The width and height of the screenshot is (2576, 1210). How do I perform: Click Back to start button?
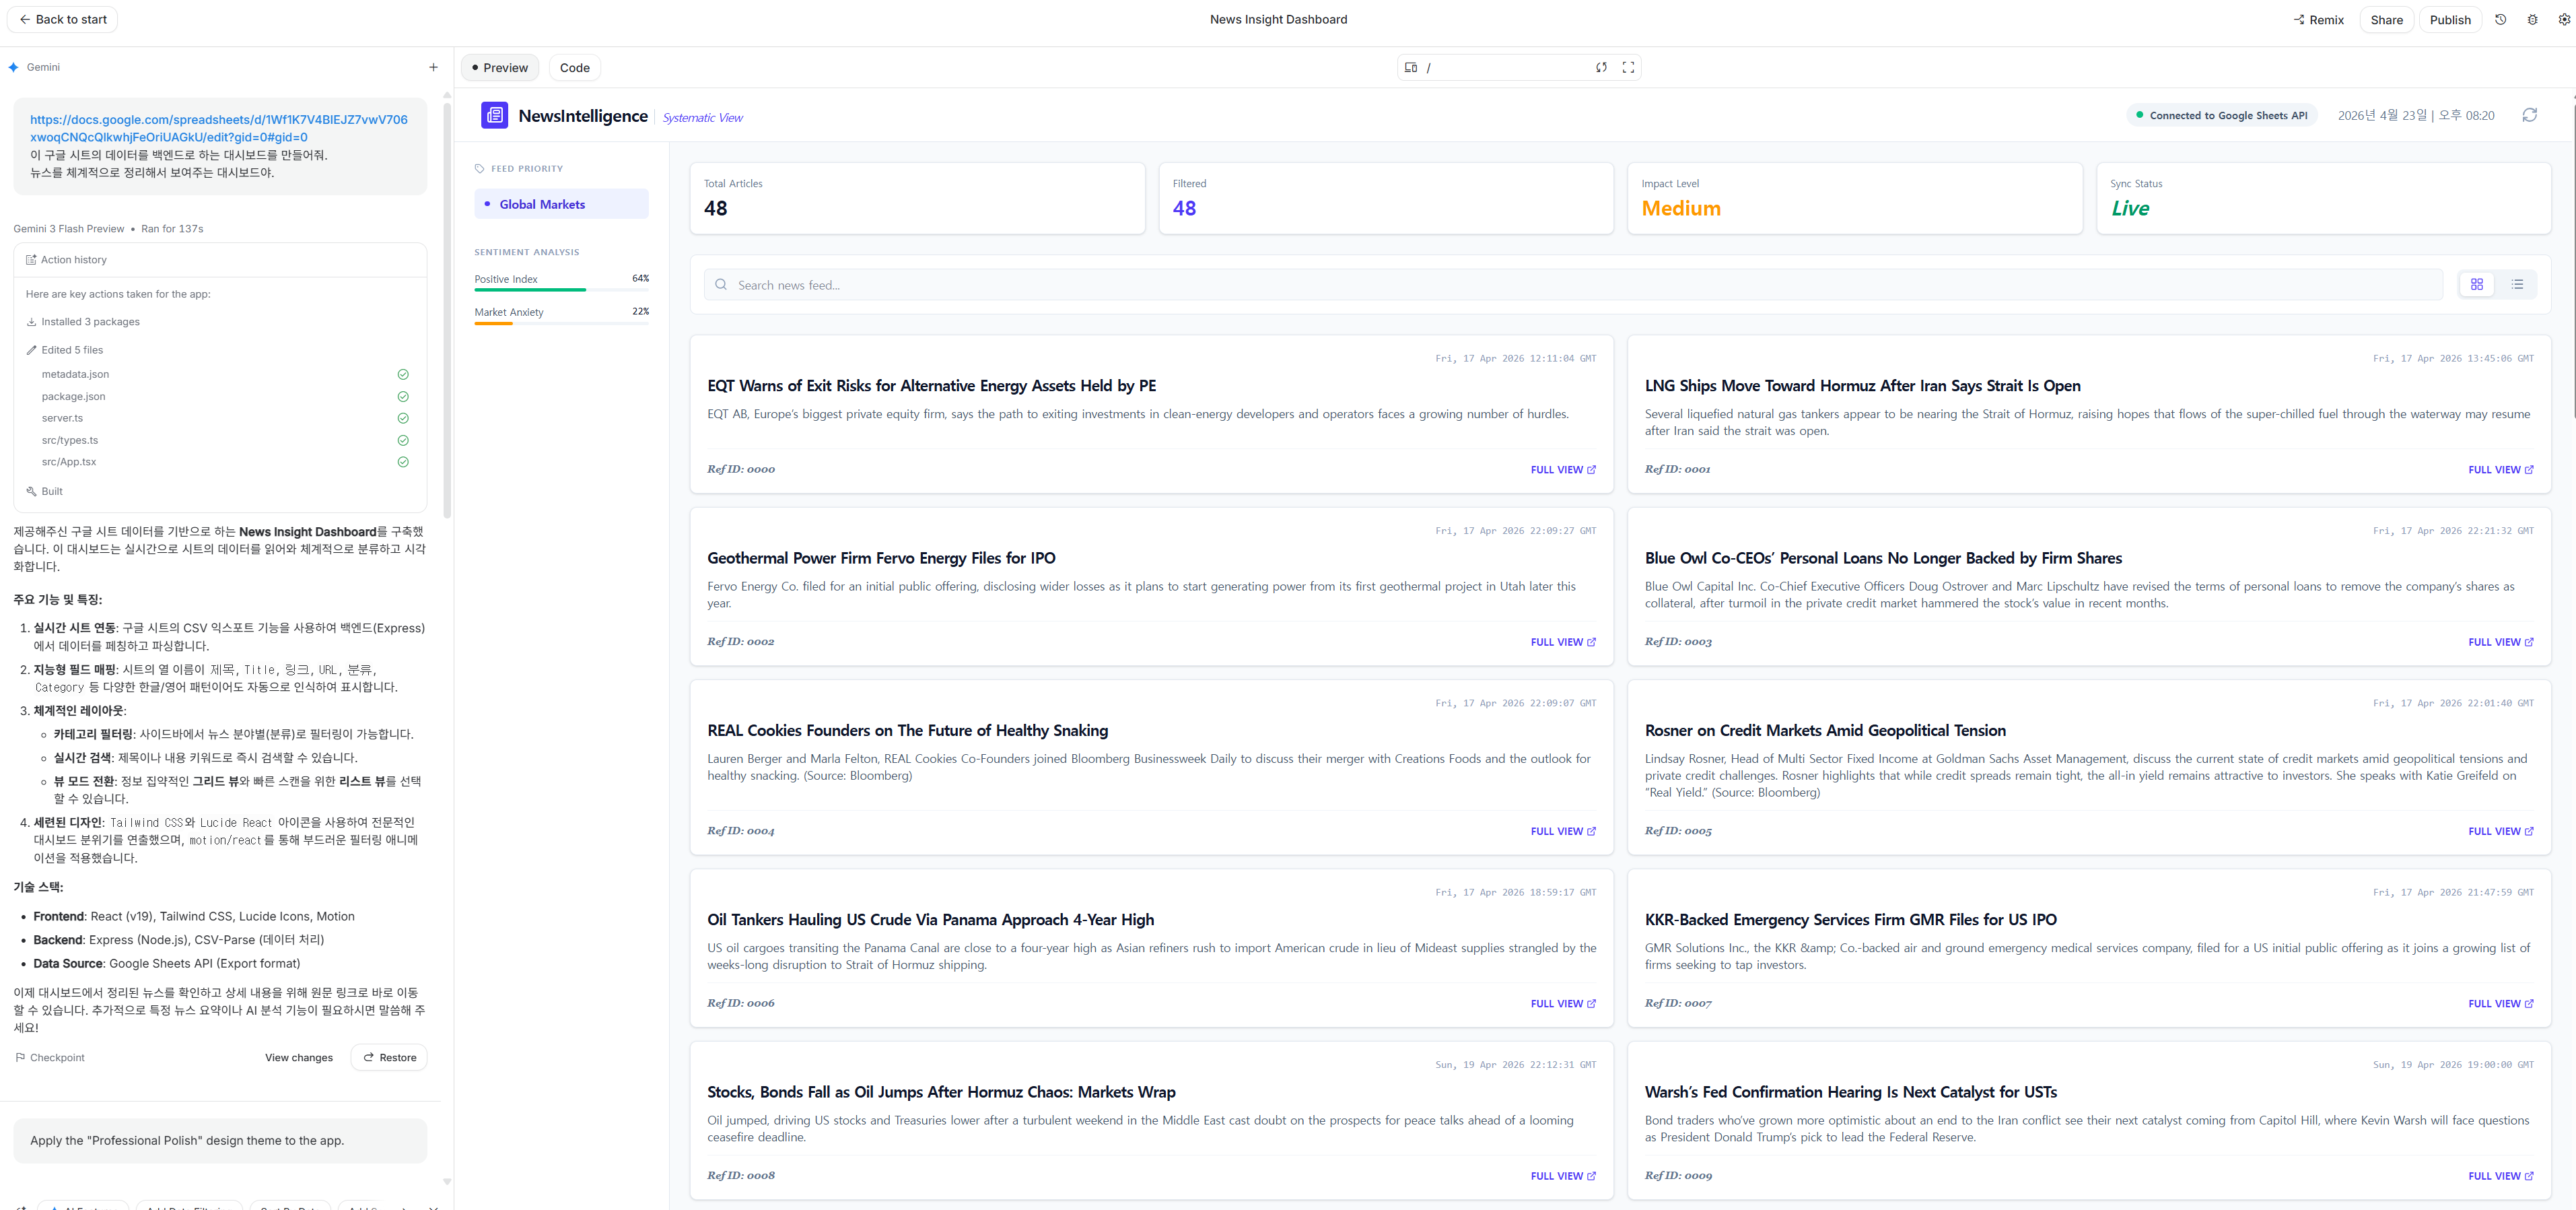coord(62,20)
